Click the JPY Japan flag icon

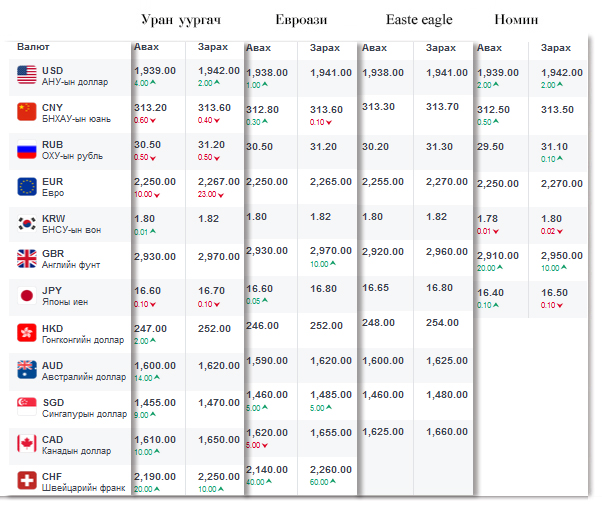27,296
